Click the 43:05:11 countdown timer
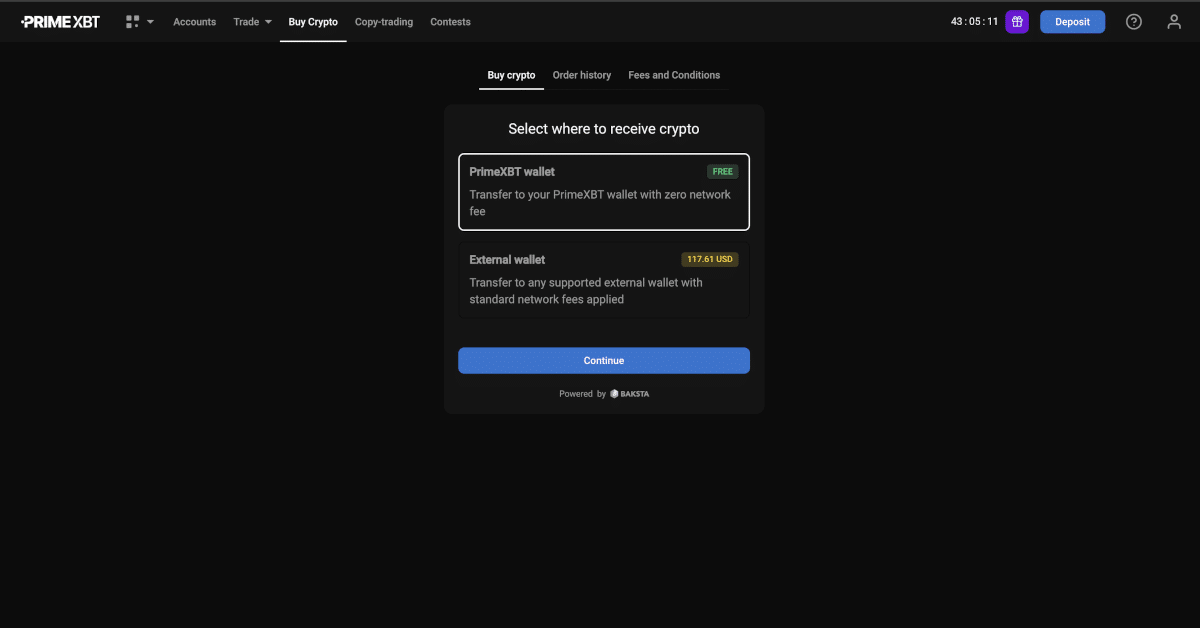1200x628 pixels. pos(974,22)
